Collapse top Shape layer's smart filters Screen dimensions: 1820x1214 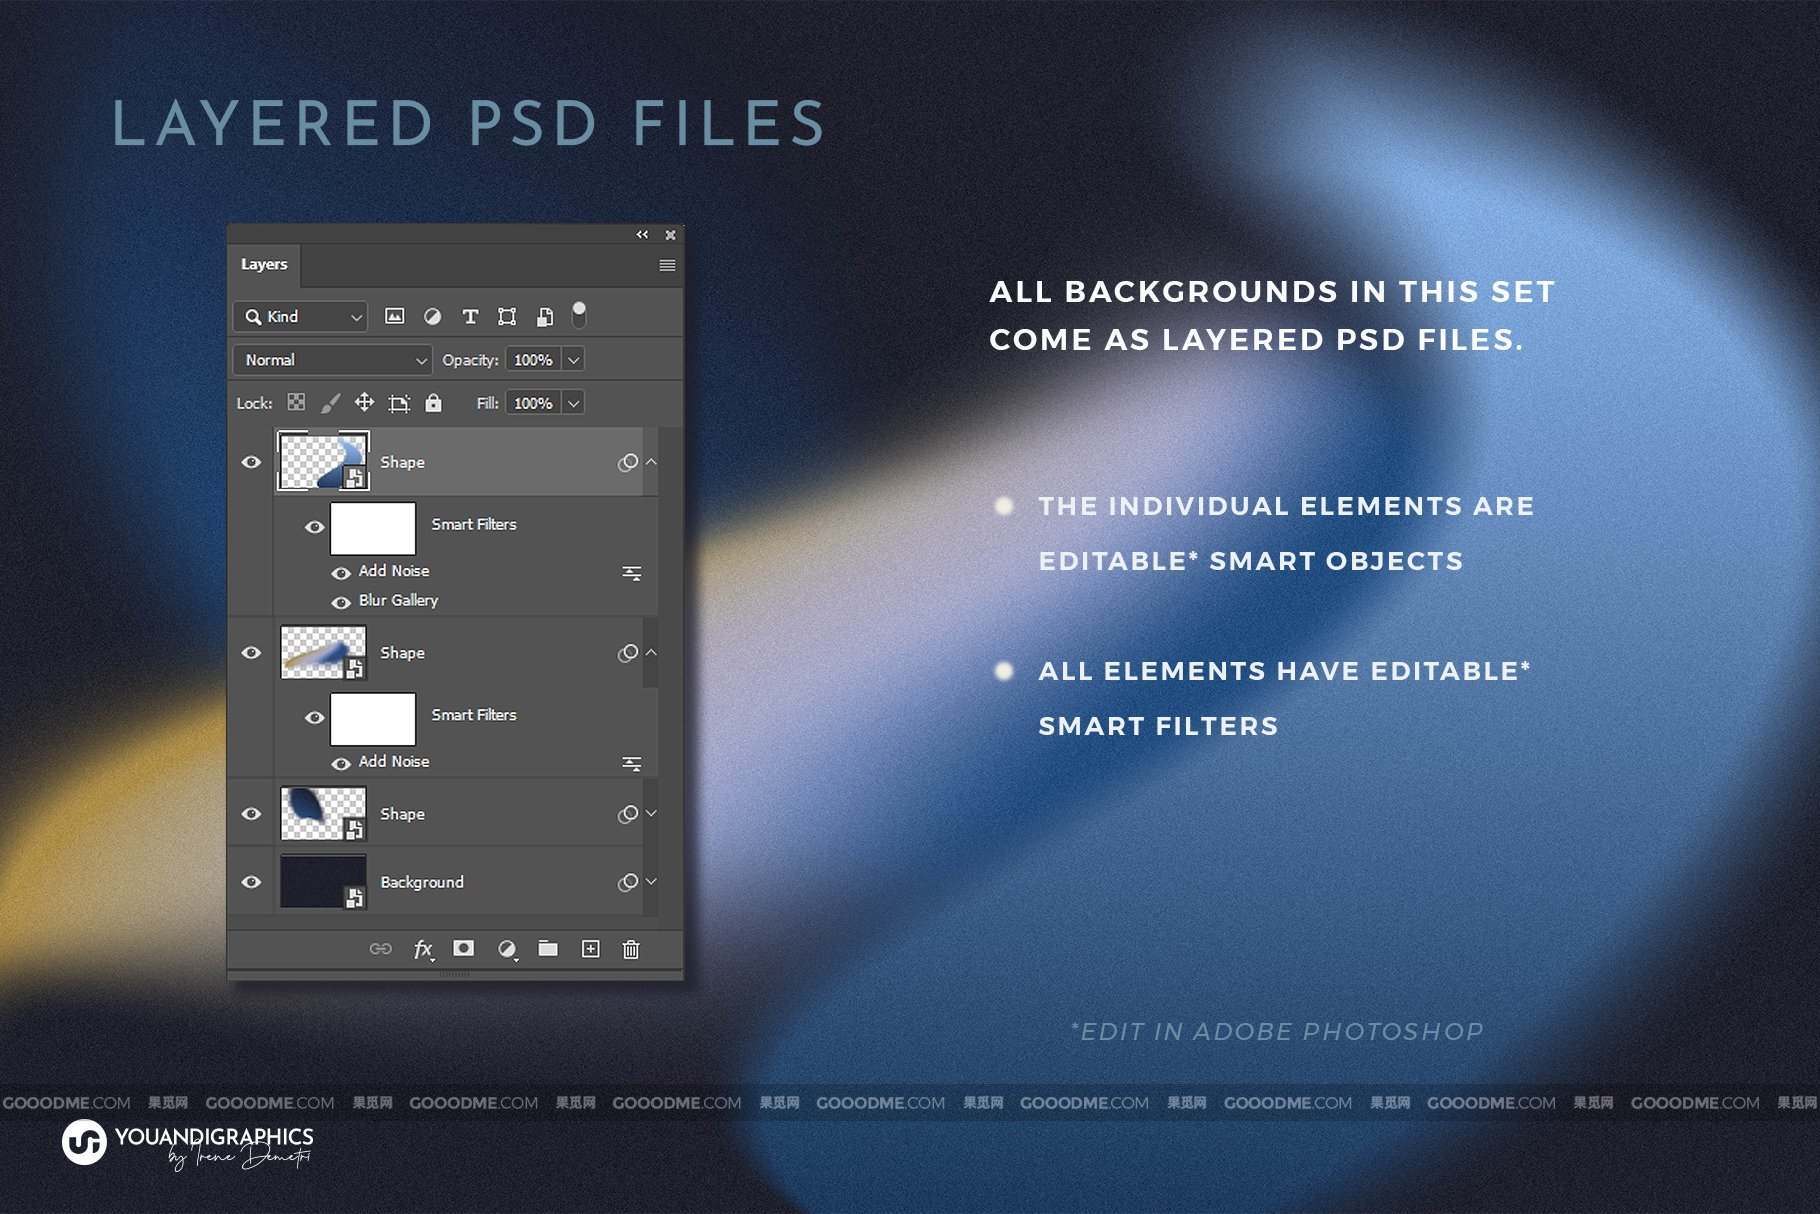(651, 462)
